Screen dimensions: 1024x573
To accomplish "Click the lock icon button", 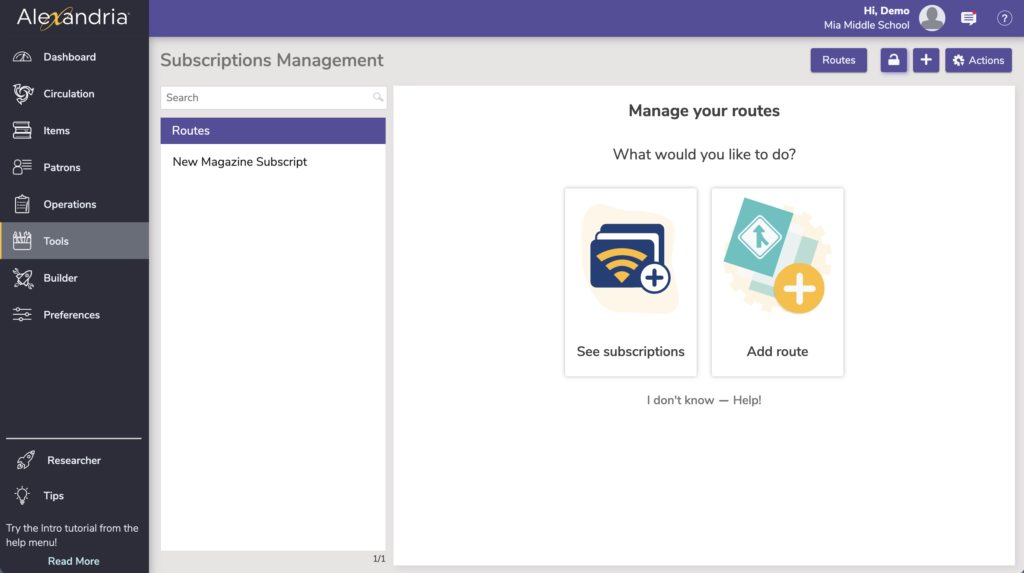I will [x=893, y=60].
